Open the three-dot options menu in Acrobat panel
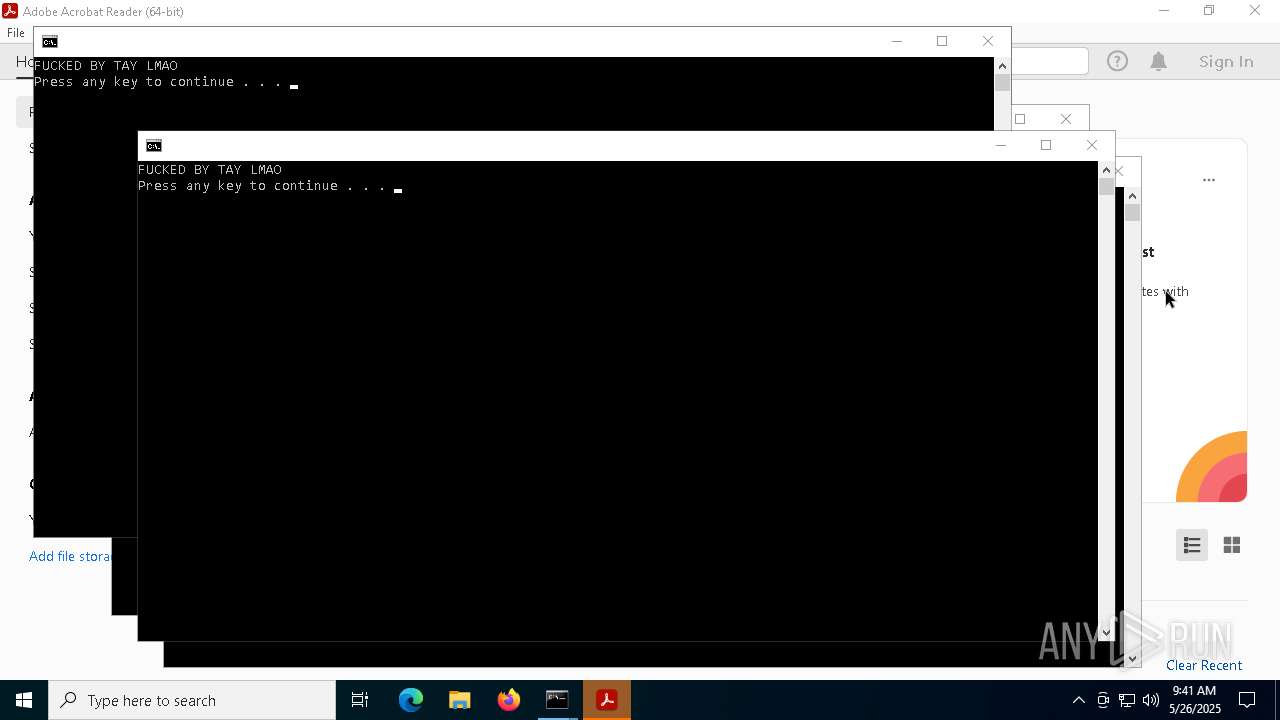The image size is (1280, 720). pos(1209,180)
